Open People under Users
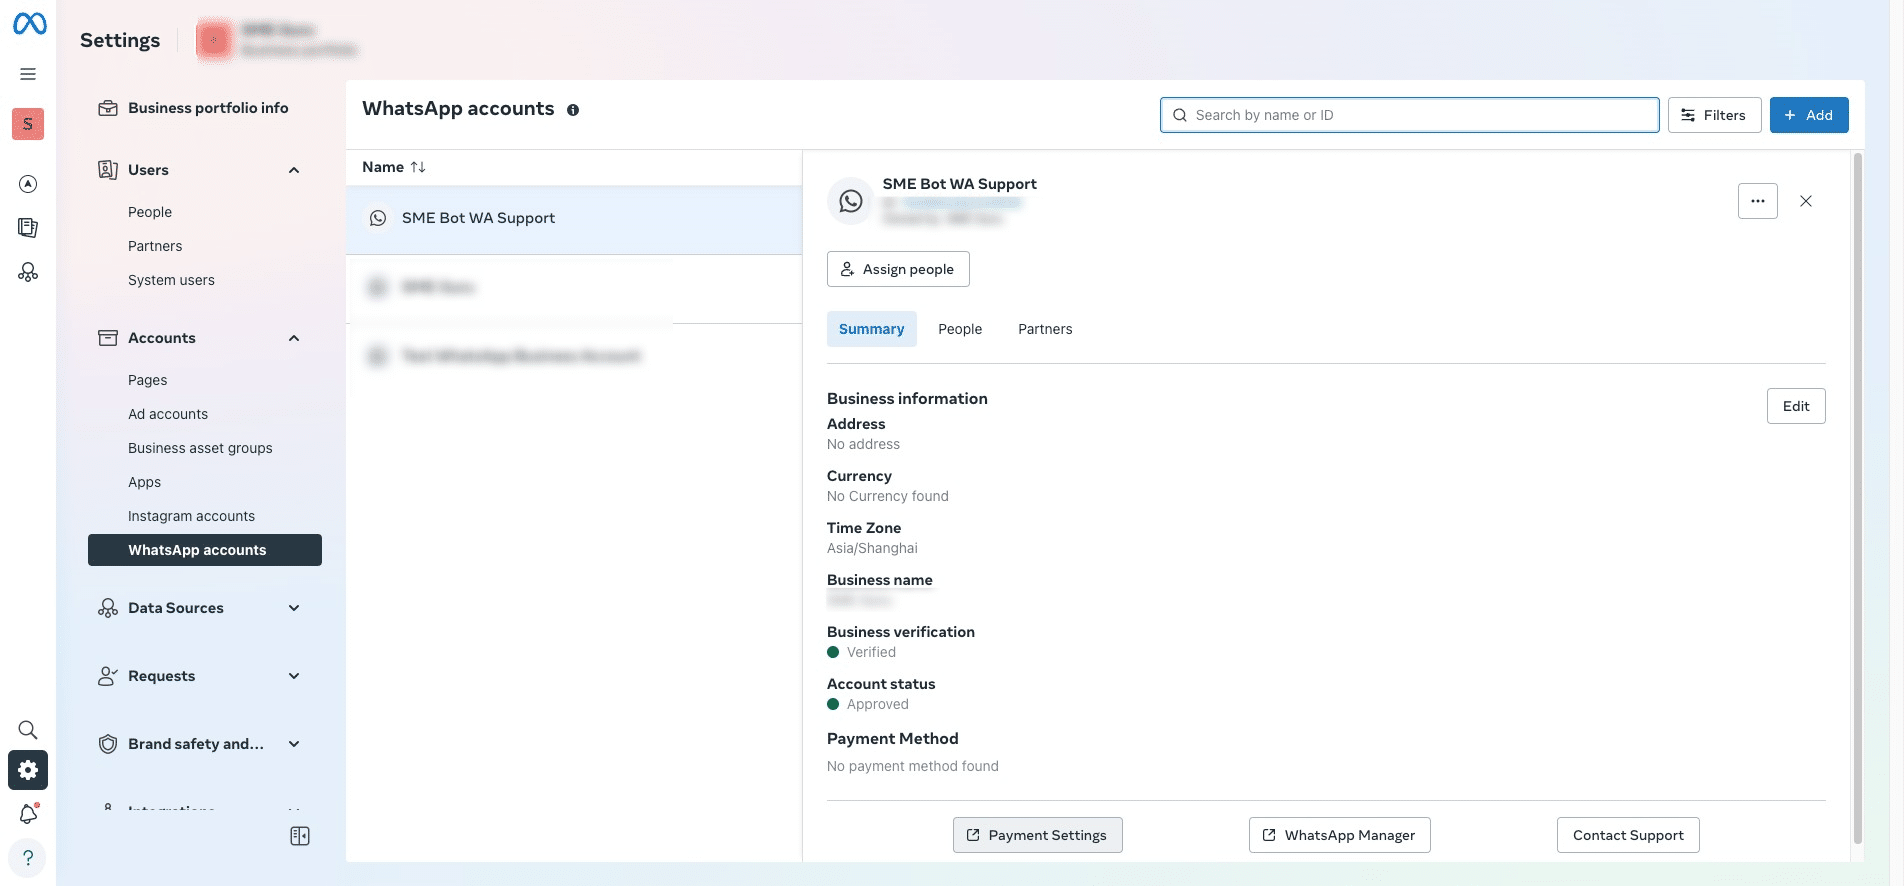1904x886 pixels. click(x=150, y=212)
